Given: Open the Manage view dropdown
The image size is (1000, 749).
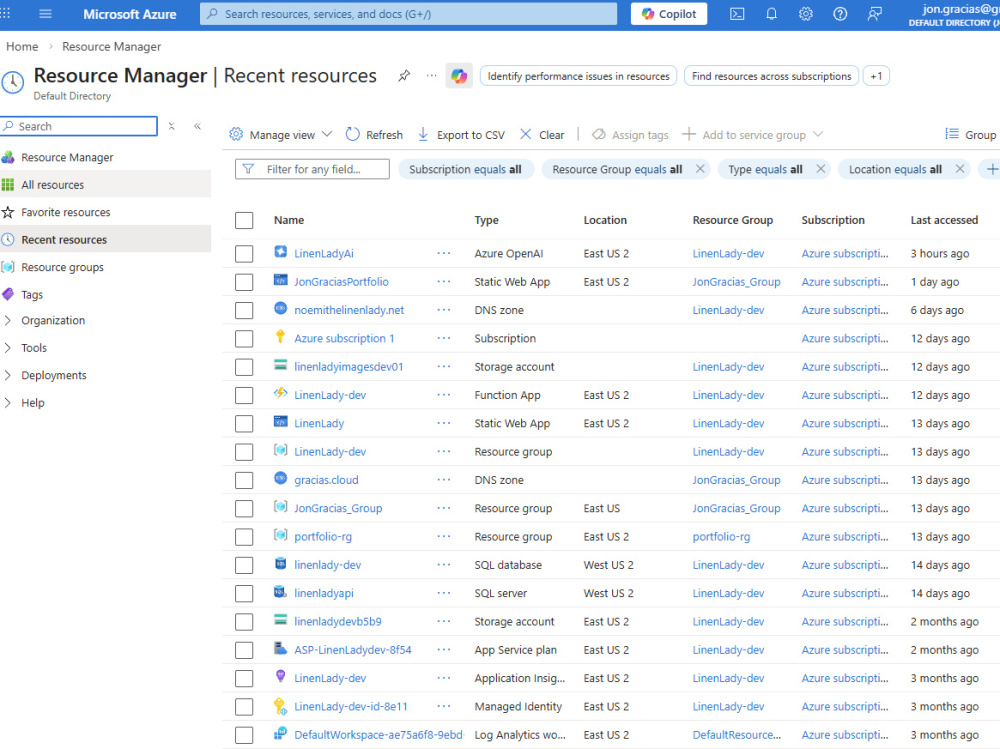Looking at the screenshot, I should pyautogui.click(x=281, y=135).
